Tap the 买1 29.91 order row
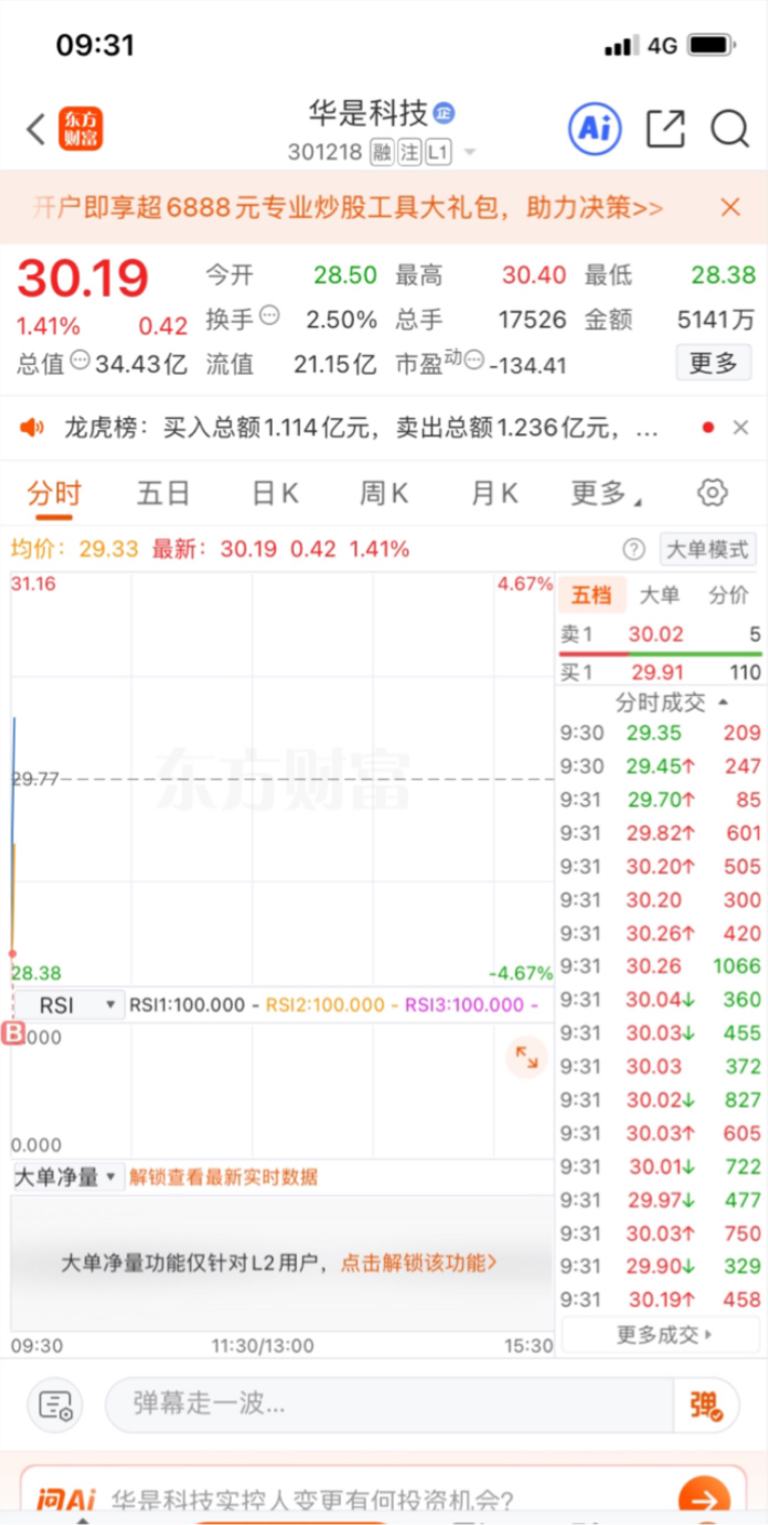 (660, 673)
